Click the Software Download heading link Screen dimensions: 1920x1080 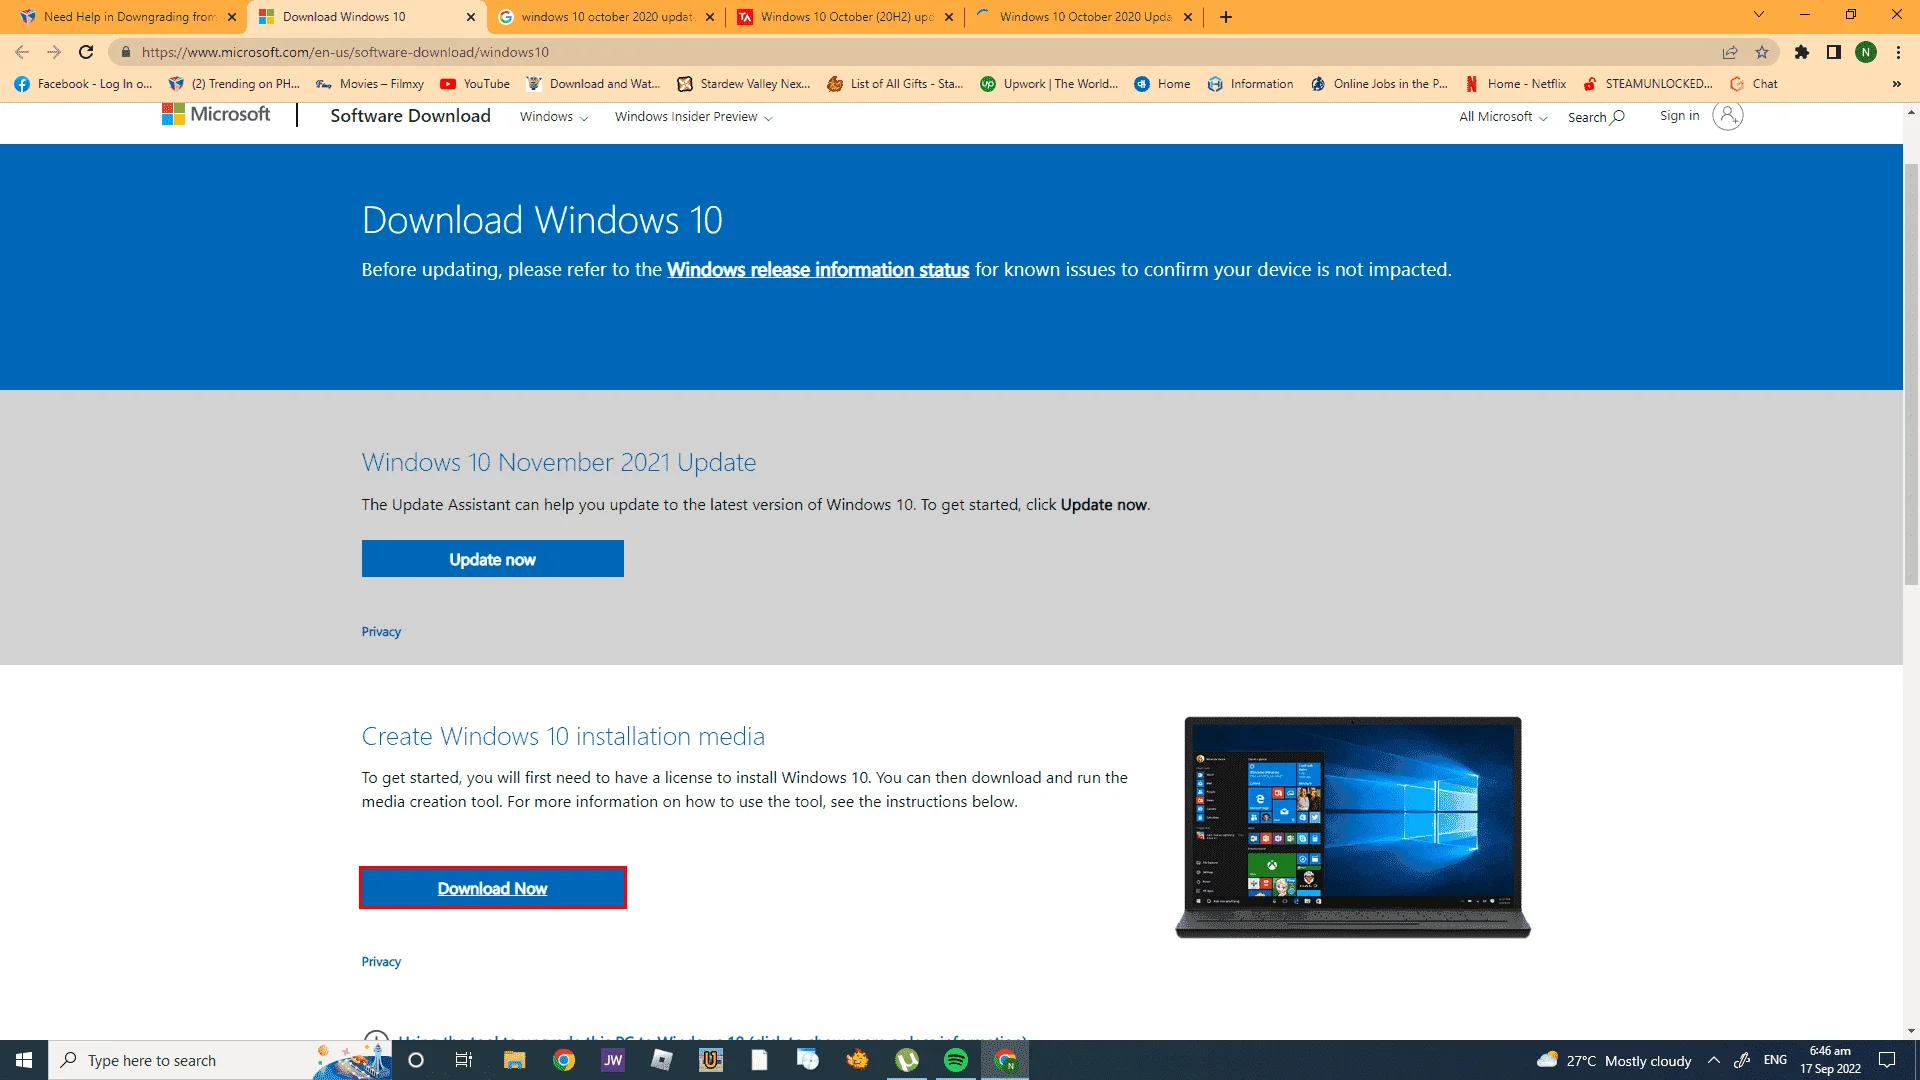[411, 116]
